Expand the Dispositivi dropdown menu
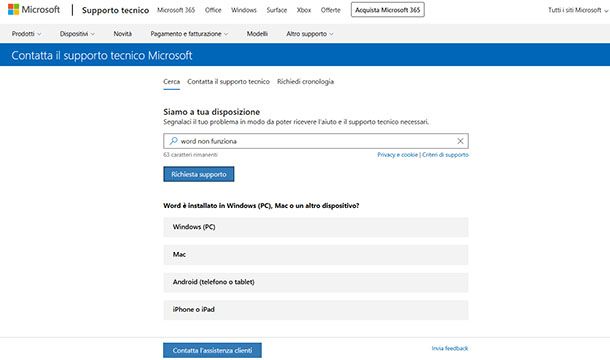This screenshot has height=360, width=610. (77, 34)
